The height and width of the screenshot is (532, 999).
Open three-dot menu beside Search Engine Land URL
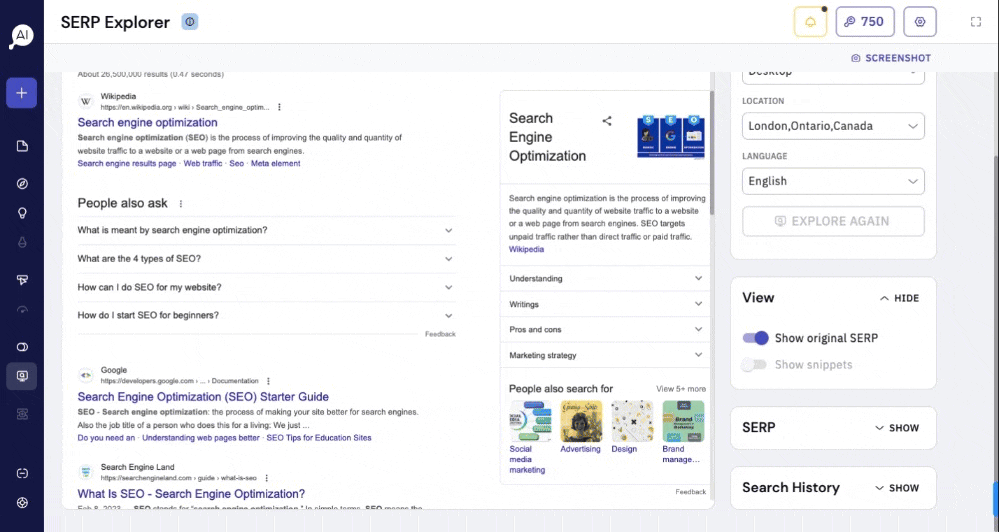pos(266,478)
